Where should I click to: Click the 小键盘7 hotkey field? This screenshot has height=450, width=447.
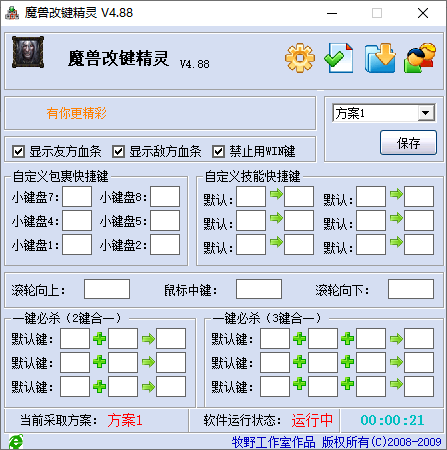point(77,197)
